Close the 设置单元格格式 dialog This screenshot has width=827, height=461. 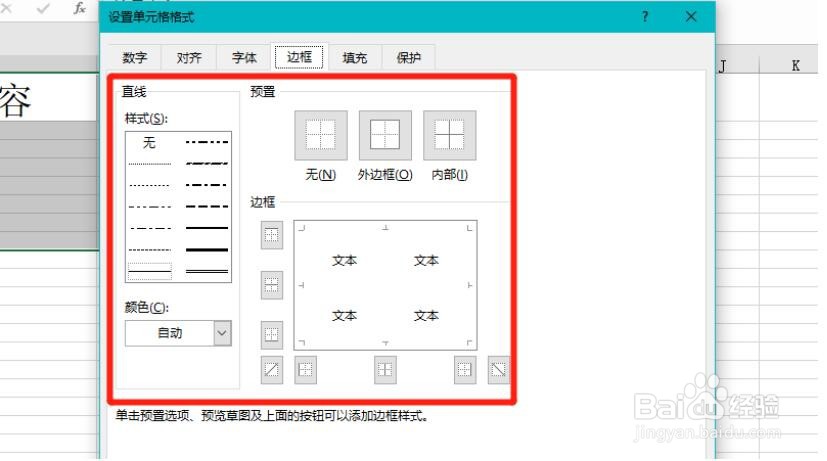point(691,17)
